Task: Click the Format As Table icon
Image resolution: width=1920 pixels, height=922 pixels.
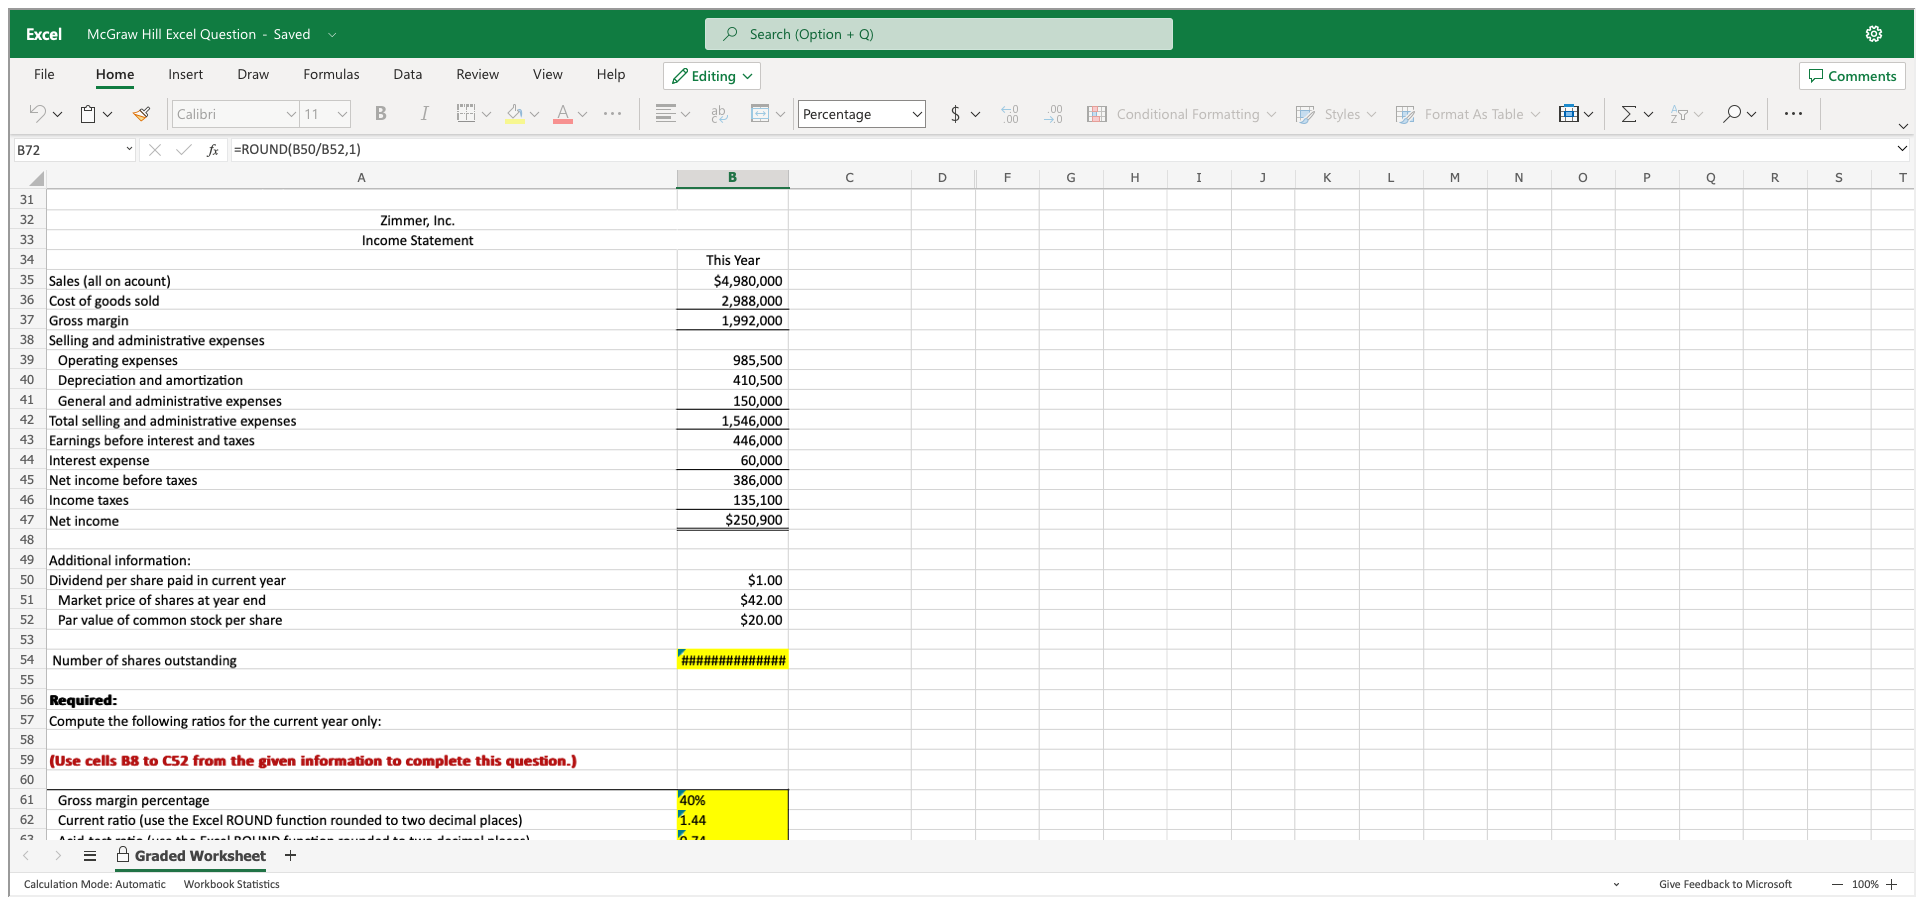Action: click(1405, 114)
